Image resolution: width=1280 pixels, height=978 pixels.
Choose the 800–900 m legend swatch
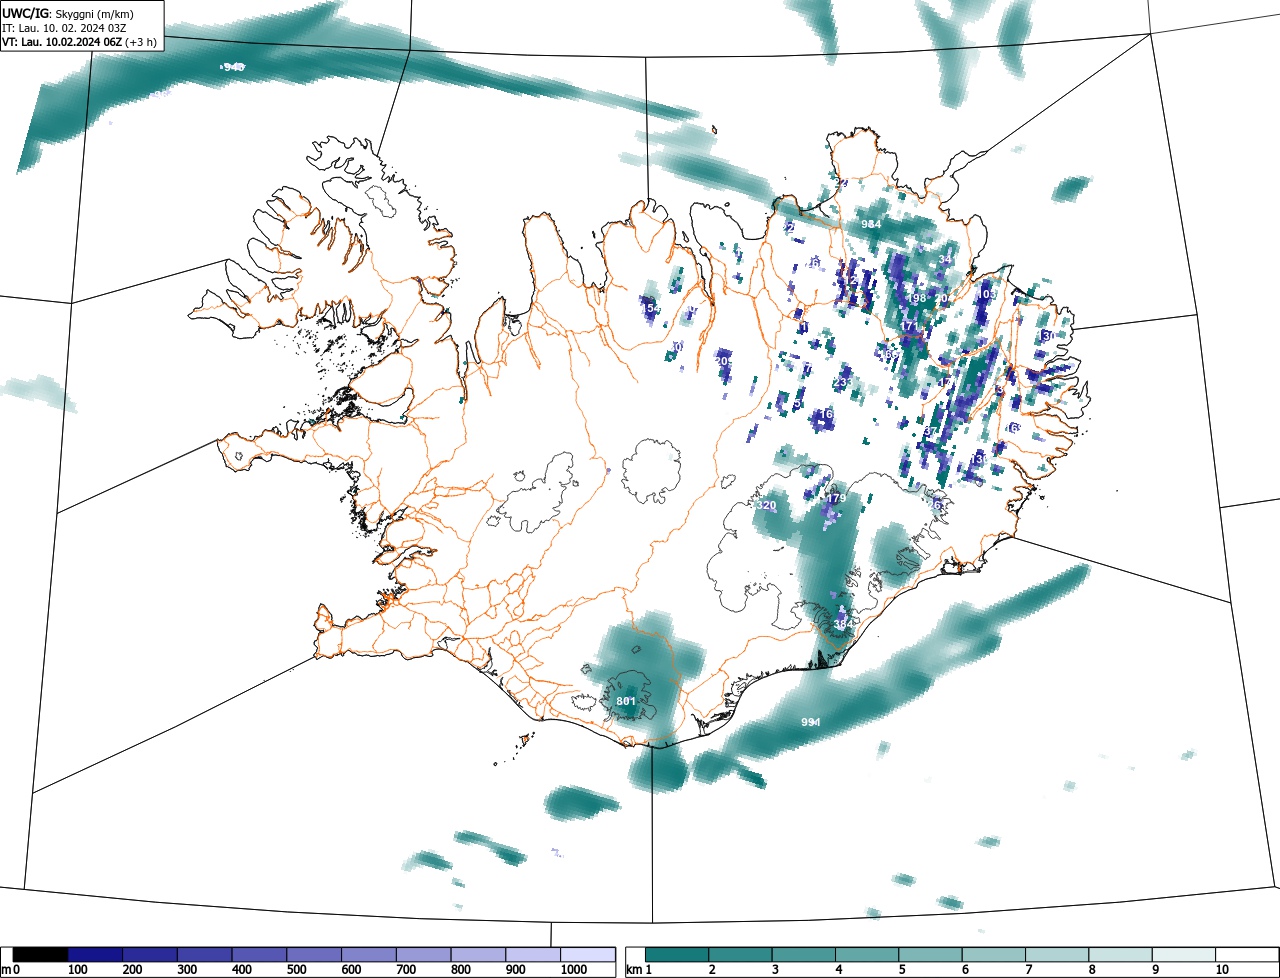pyautogui.click(x=478, y=955)
